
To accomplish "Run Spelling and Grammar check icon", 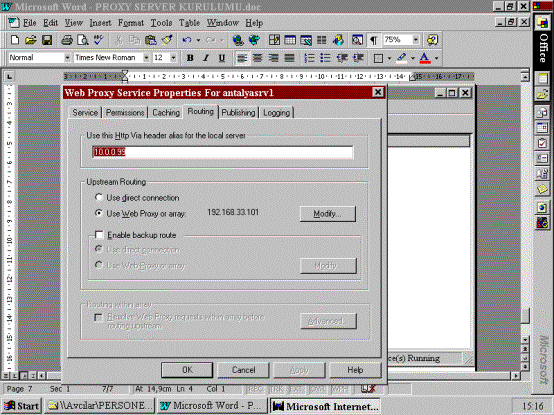I will 99,40.
